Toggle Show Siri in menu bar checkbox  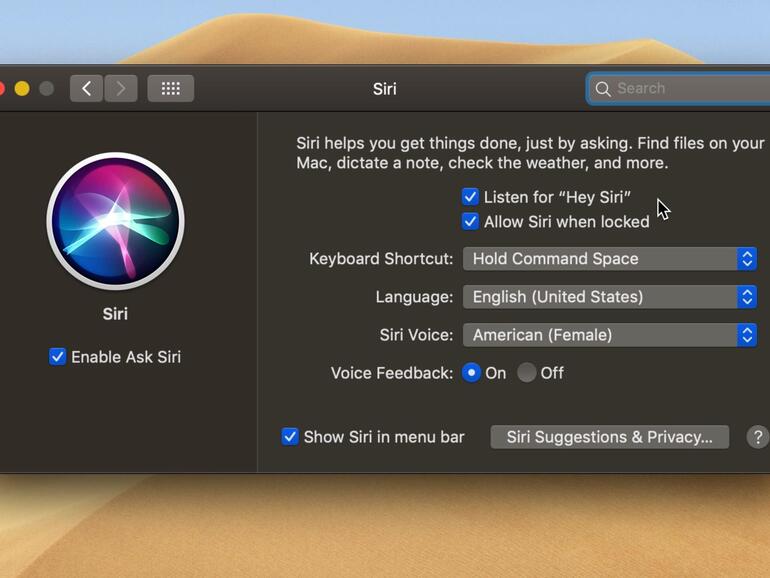click(x=290, y=436)
